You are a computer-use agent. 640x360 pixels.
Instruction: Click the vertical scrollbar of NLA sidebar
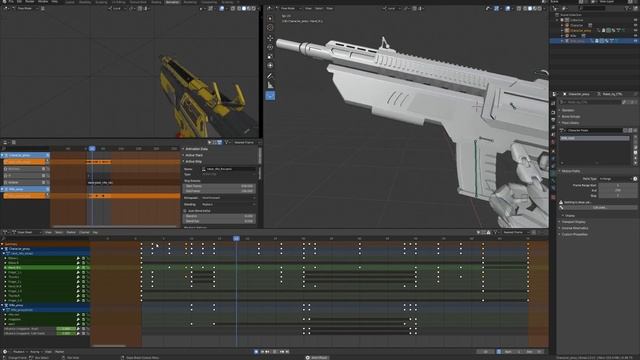[x=260, y=155]
